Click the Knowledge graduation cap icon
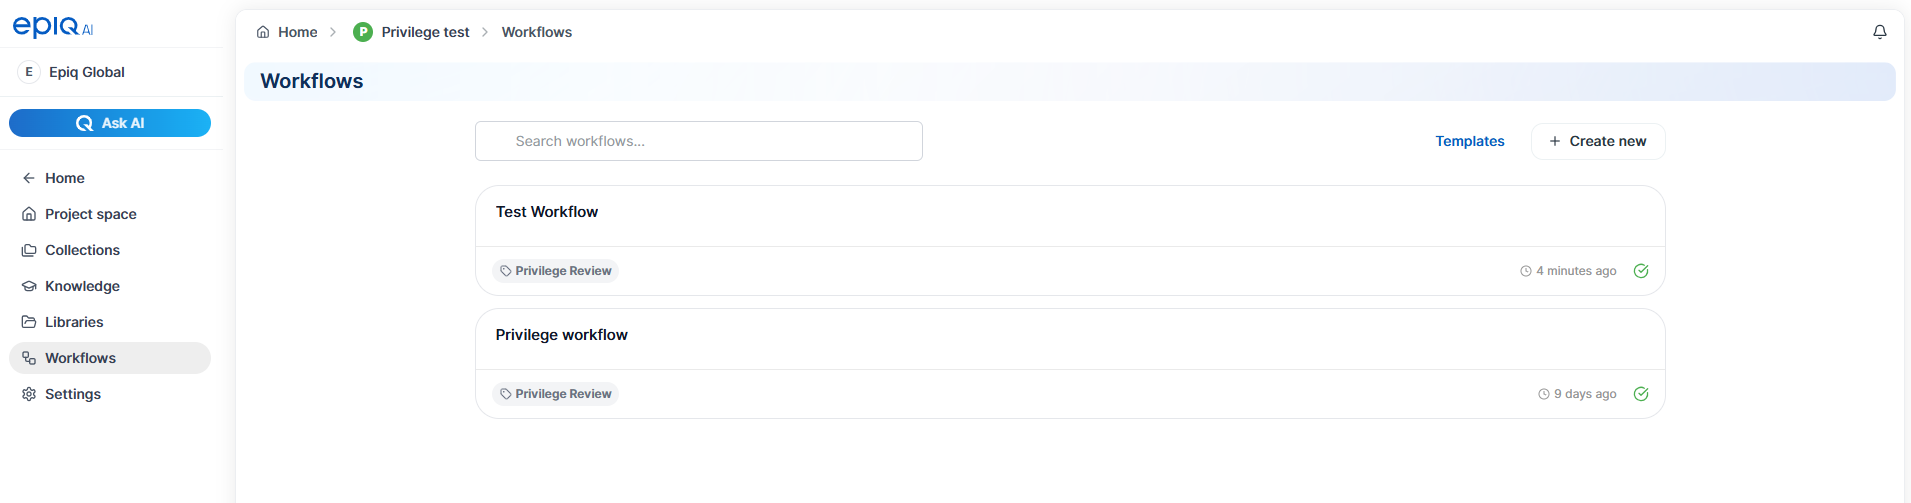This screenshot has width=1911, height=503. (29, 286)
